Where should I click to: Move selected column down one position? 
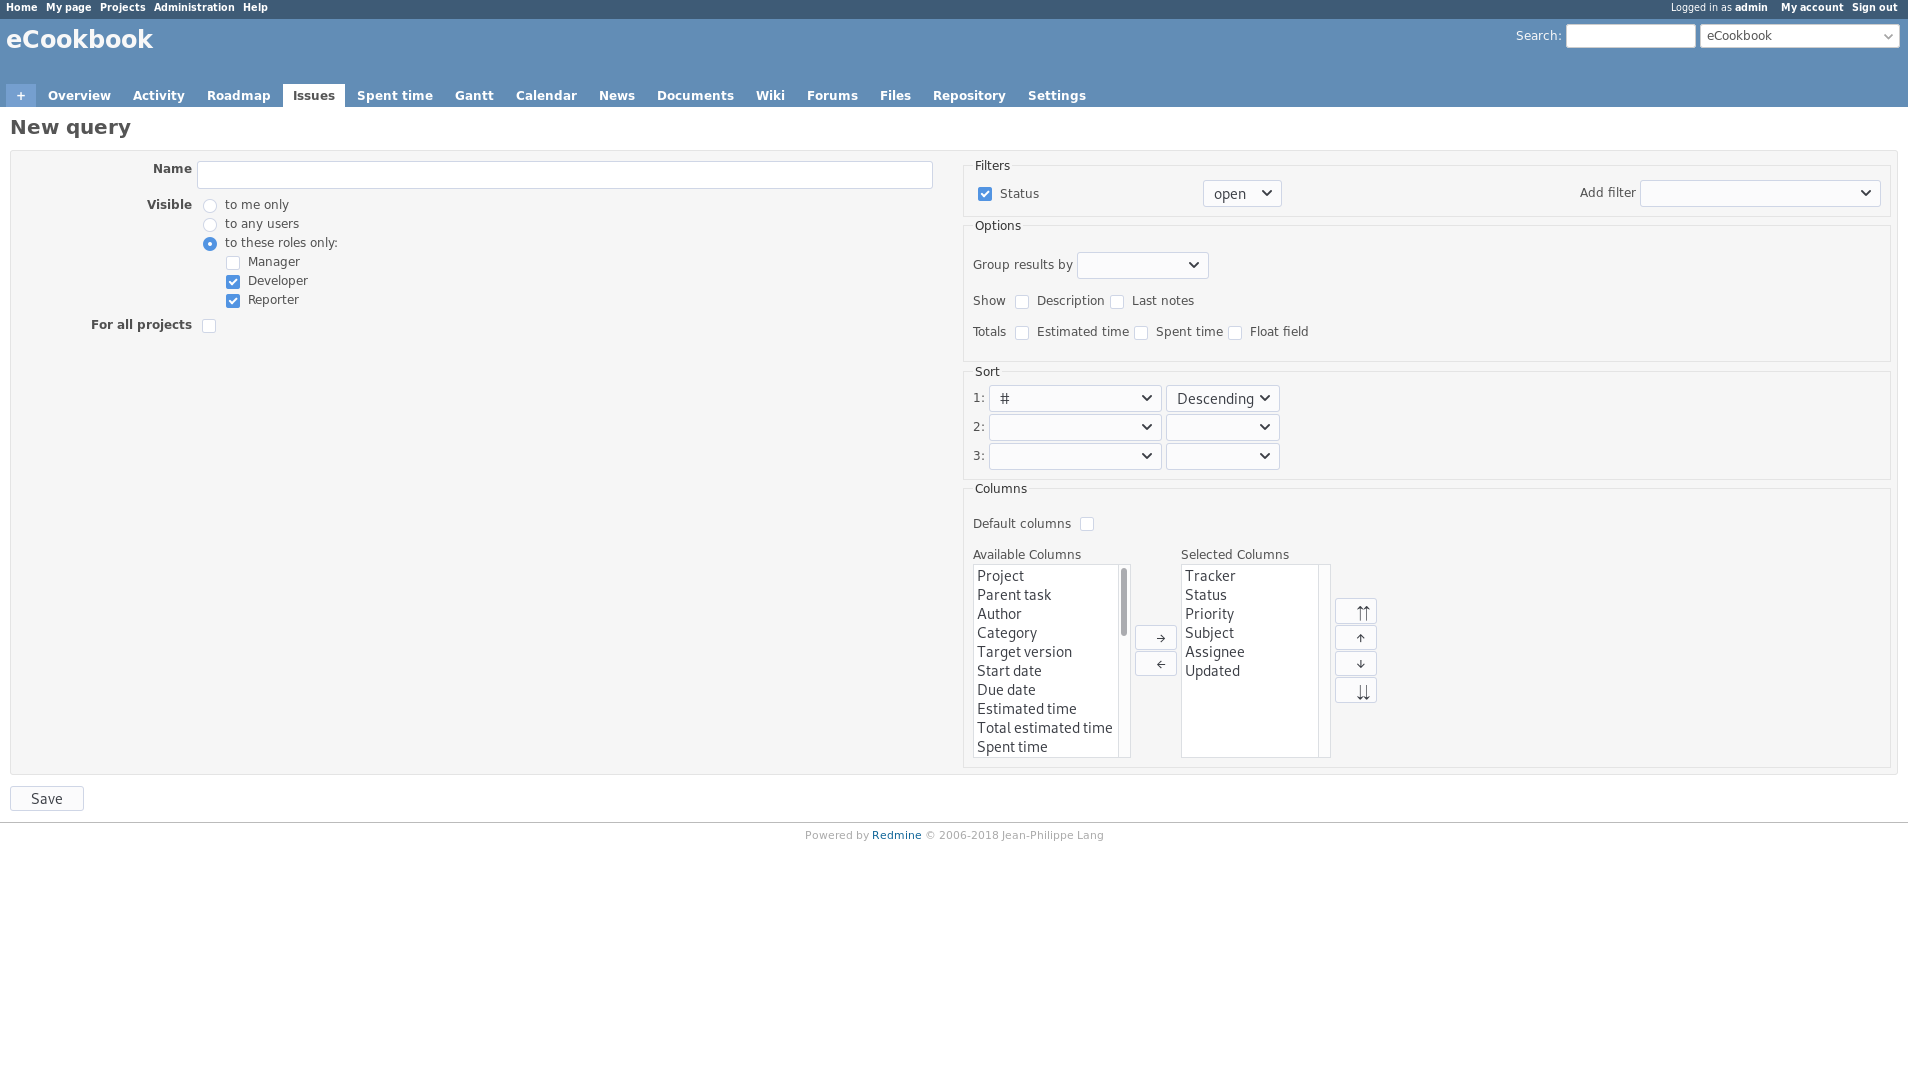(x=1355, y=664)
